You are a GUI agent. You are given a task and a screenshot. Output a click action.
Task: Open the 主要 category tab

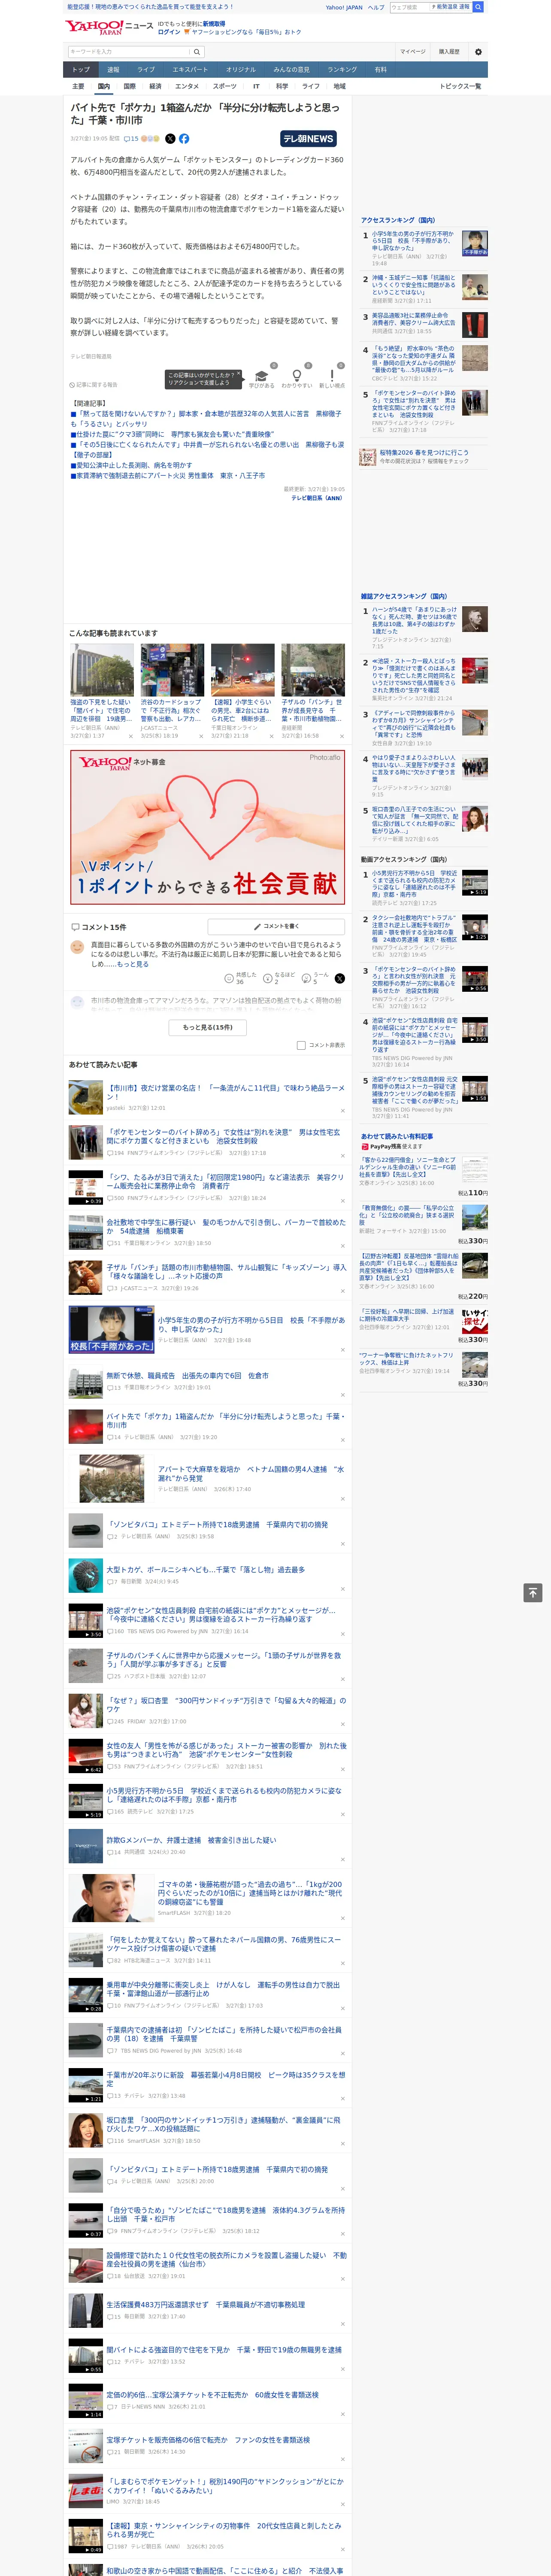[78, 86]
